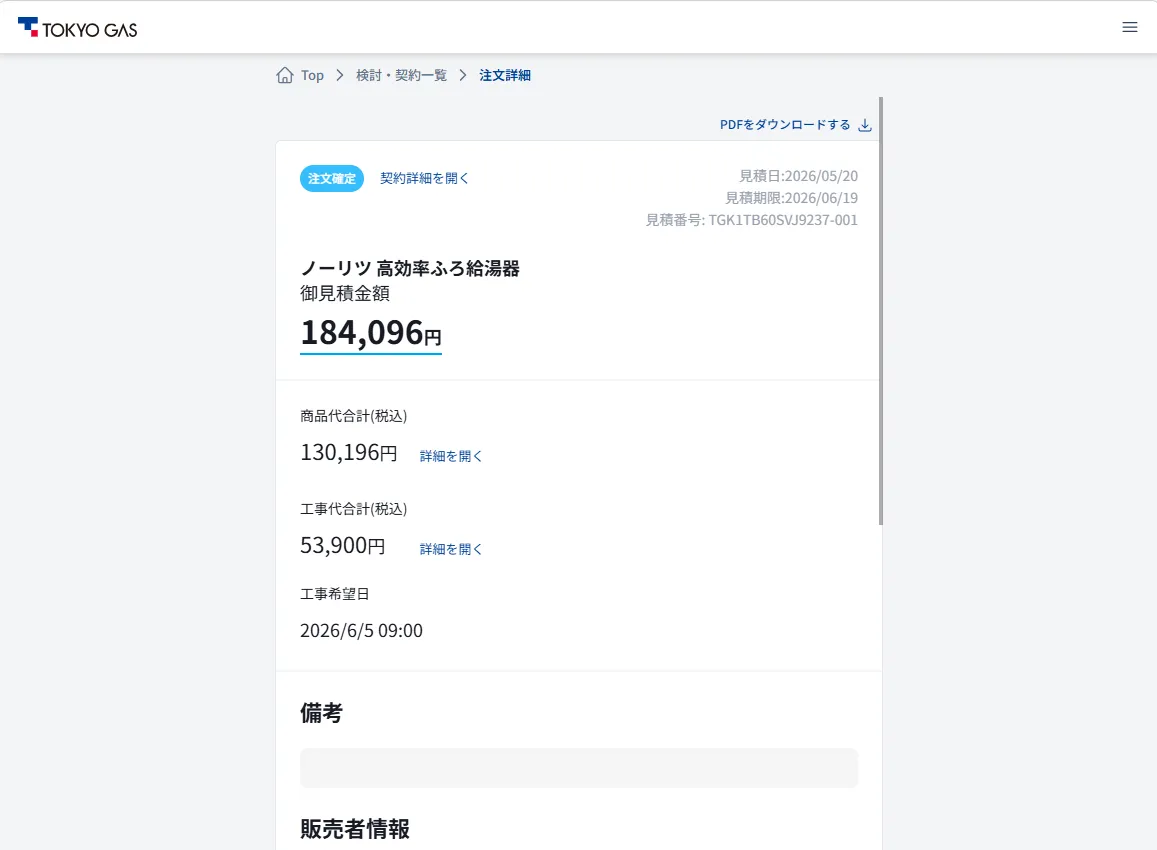
Task: Click the 販売者情報 heading
Action: [x=354, y=829]
